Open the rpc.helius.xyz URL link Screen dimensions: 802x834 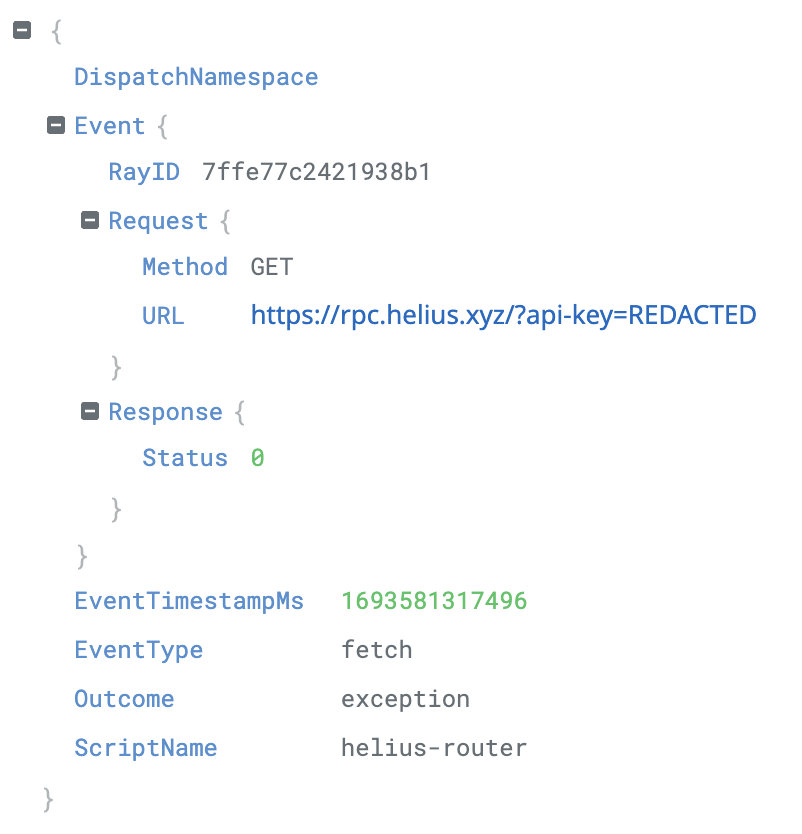point(503,315)
